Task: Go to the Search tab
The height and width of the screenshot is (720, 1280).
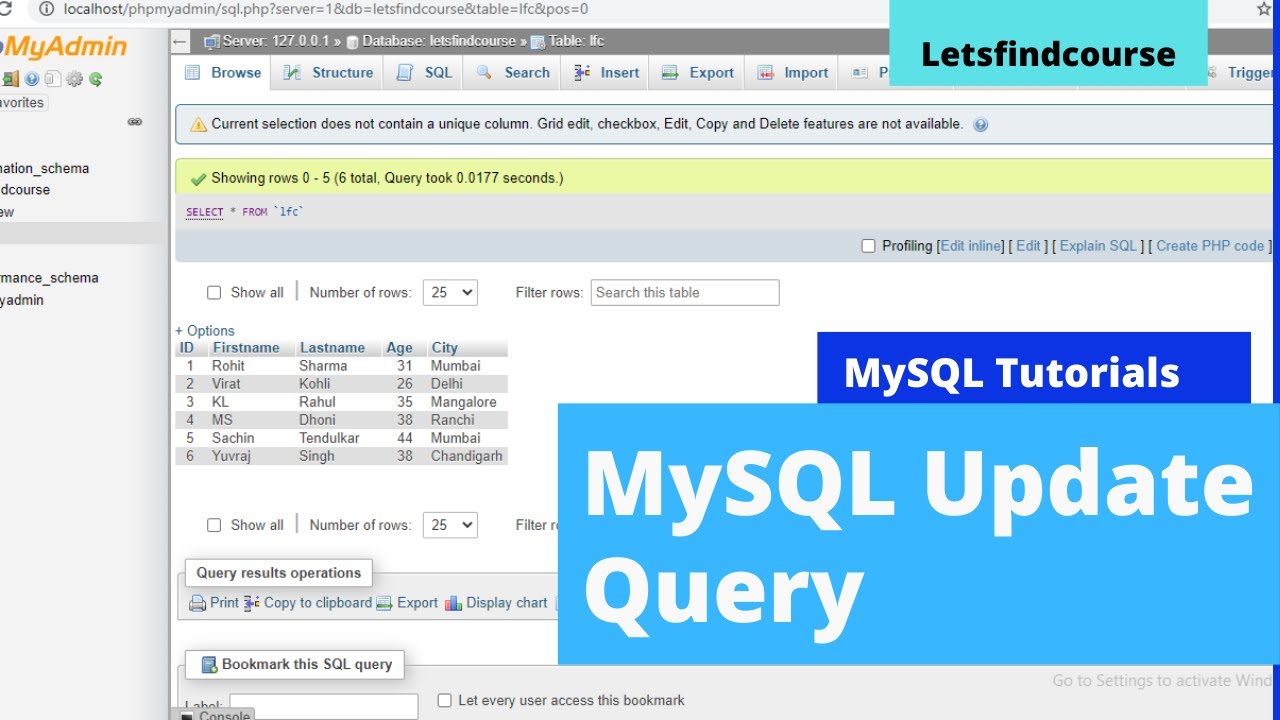Action: [513, 73]
